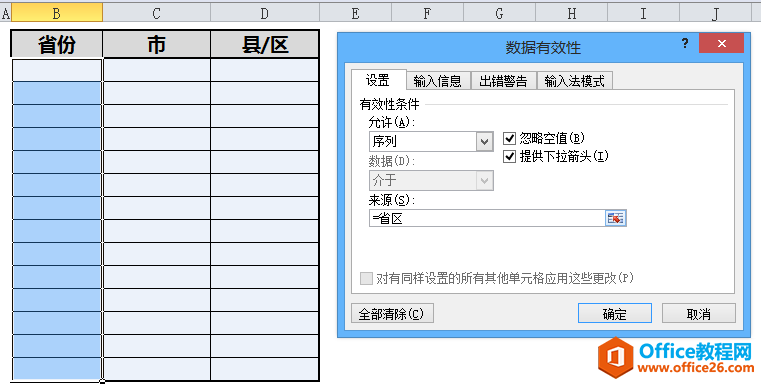The width and height of the screenshot is (761, 385).
Task: Click the 取消 button
Action: pyautogui.click(x=699, y=314)
